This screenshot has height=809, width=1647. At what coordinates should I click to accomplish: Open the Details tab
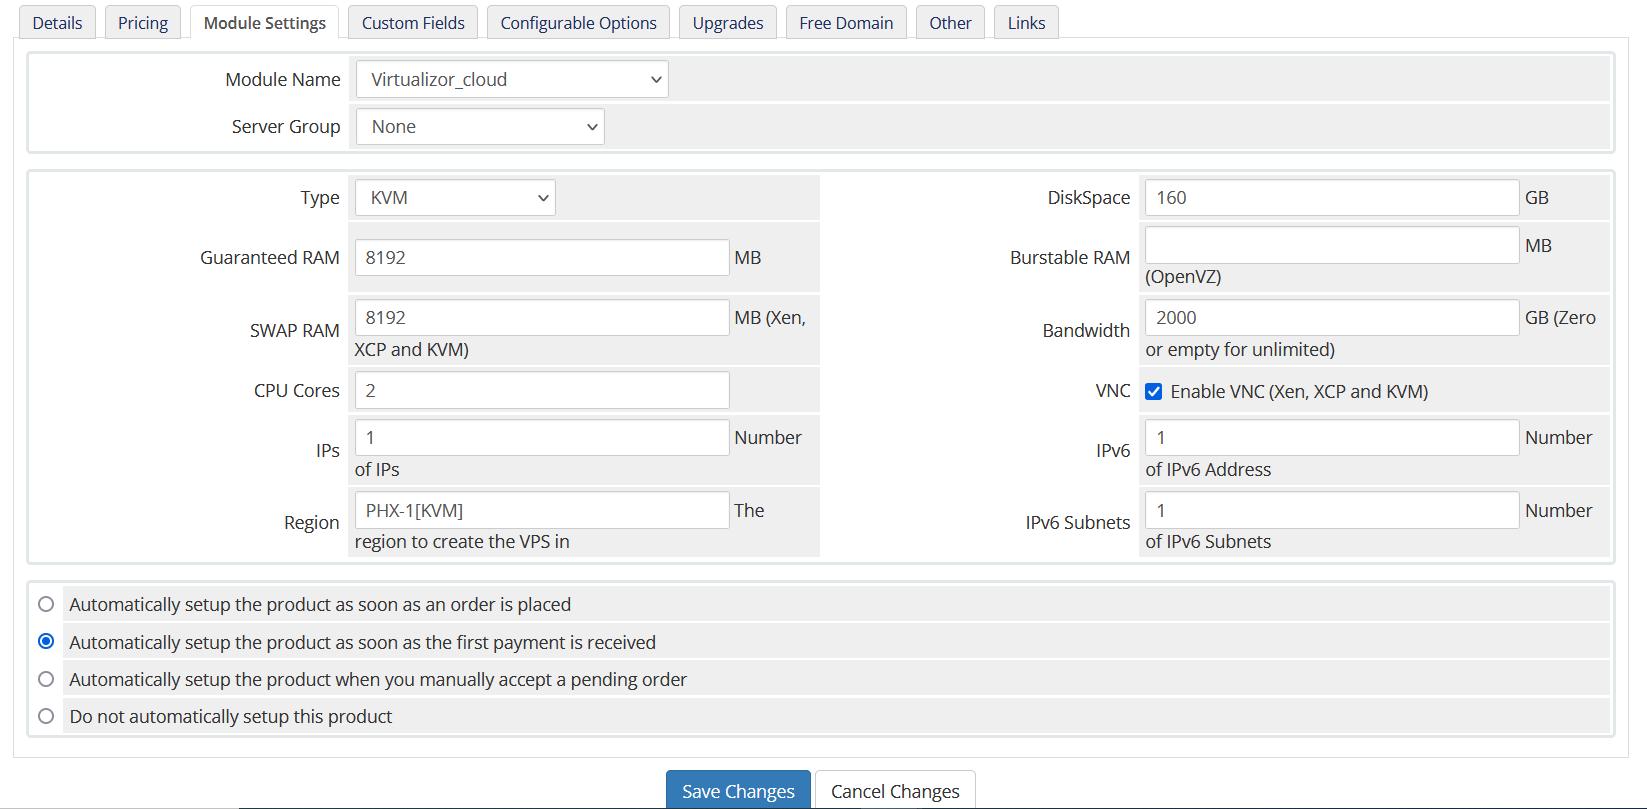[x=57, y=22]
